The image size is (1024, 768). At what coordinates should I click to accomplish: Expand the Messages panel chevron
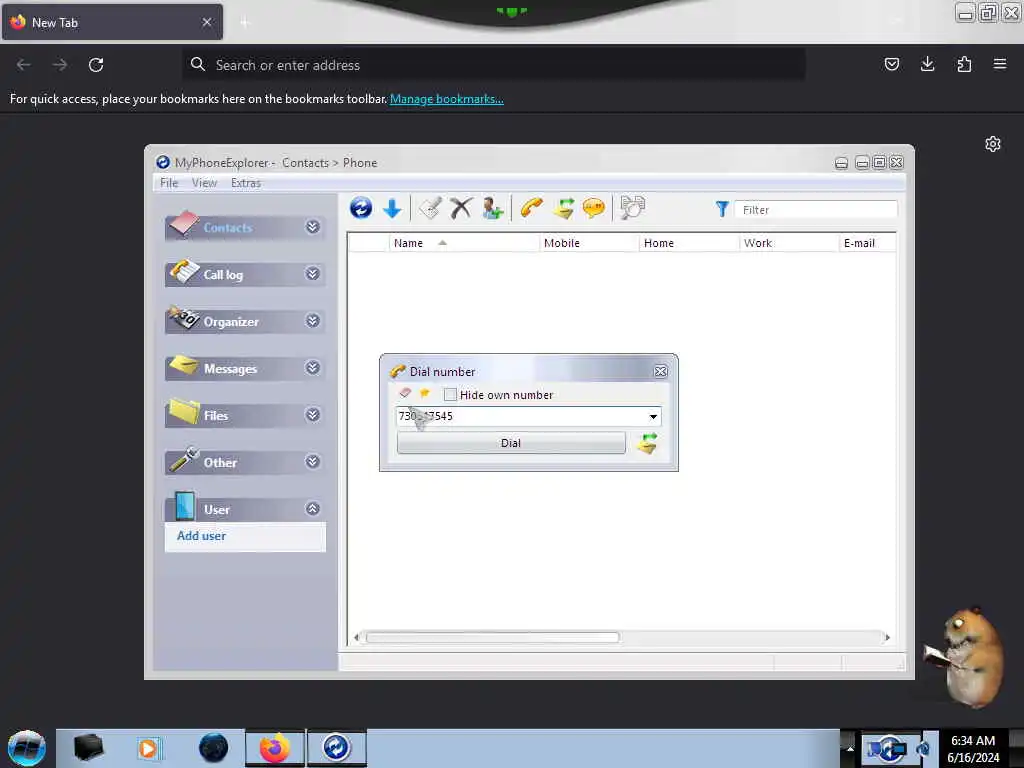point(313,368)
